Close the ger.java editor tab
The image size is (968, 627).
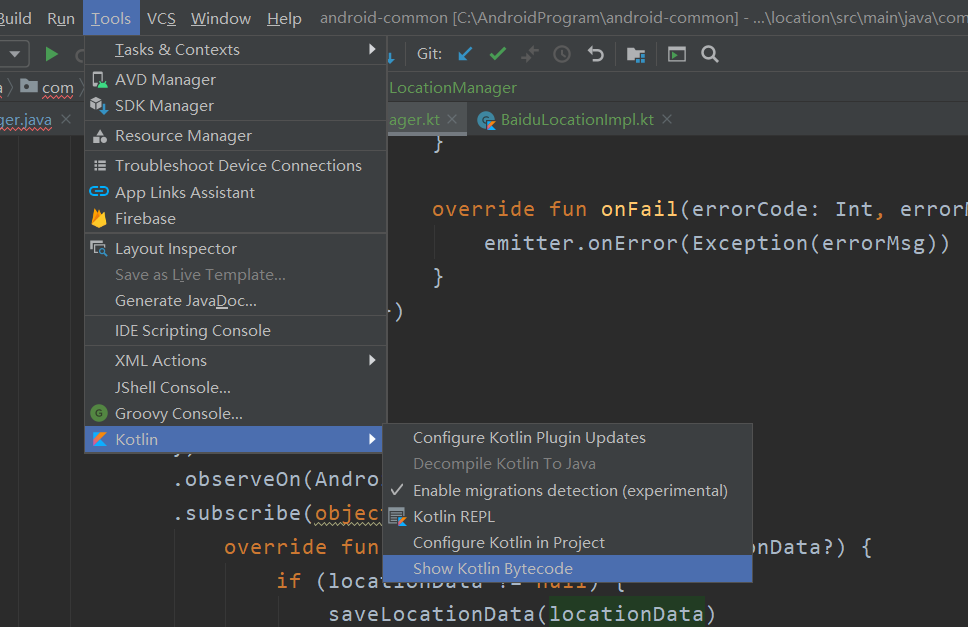pos(66,119)
